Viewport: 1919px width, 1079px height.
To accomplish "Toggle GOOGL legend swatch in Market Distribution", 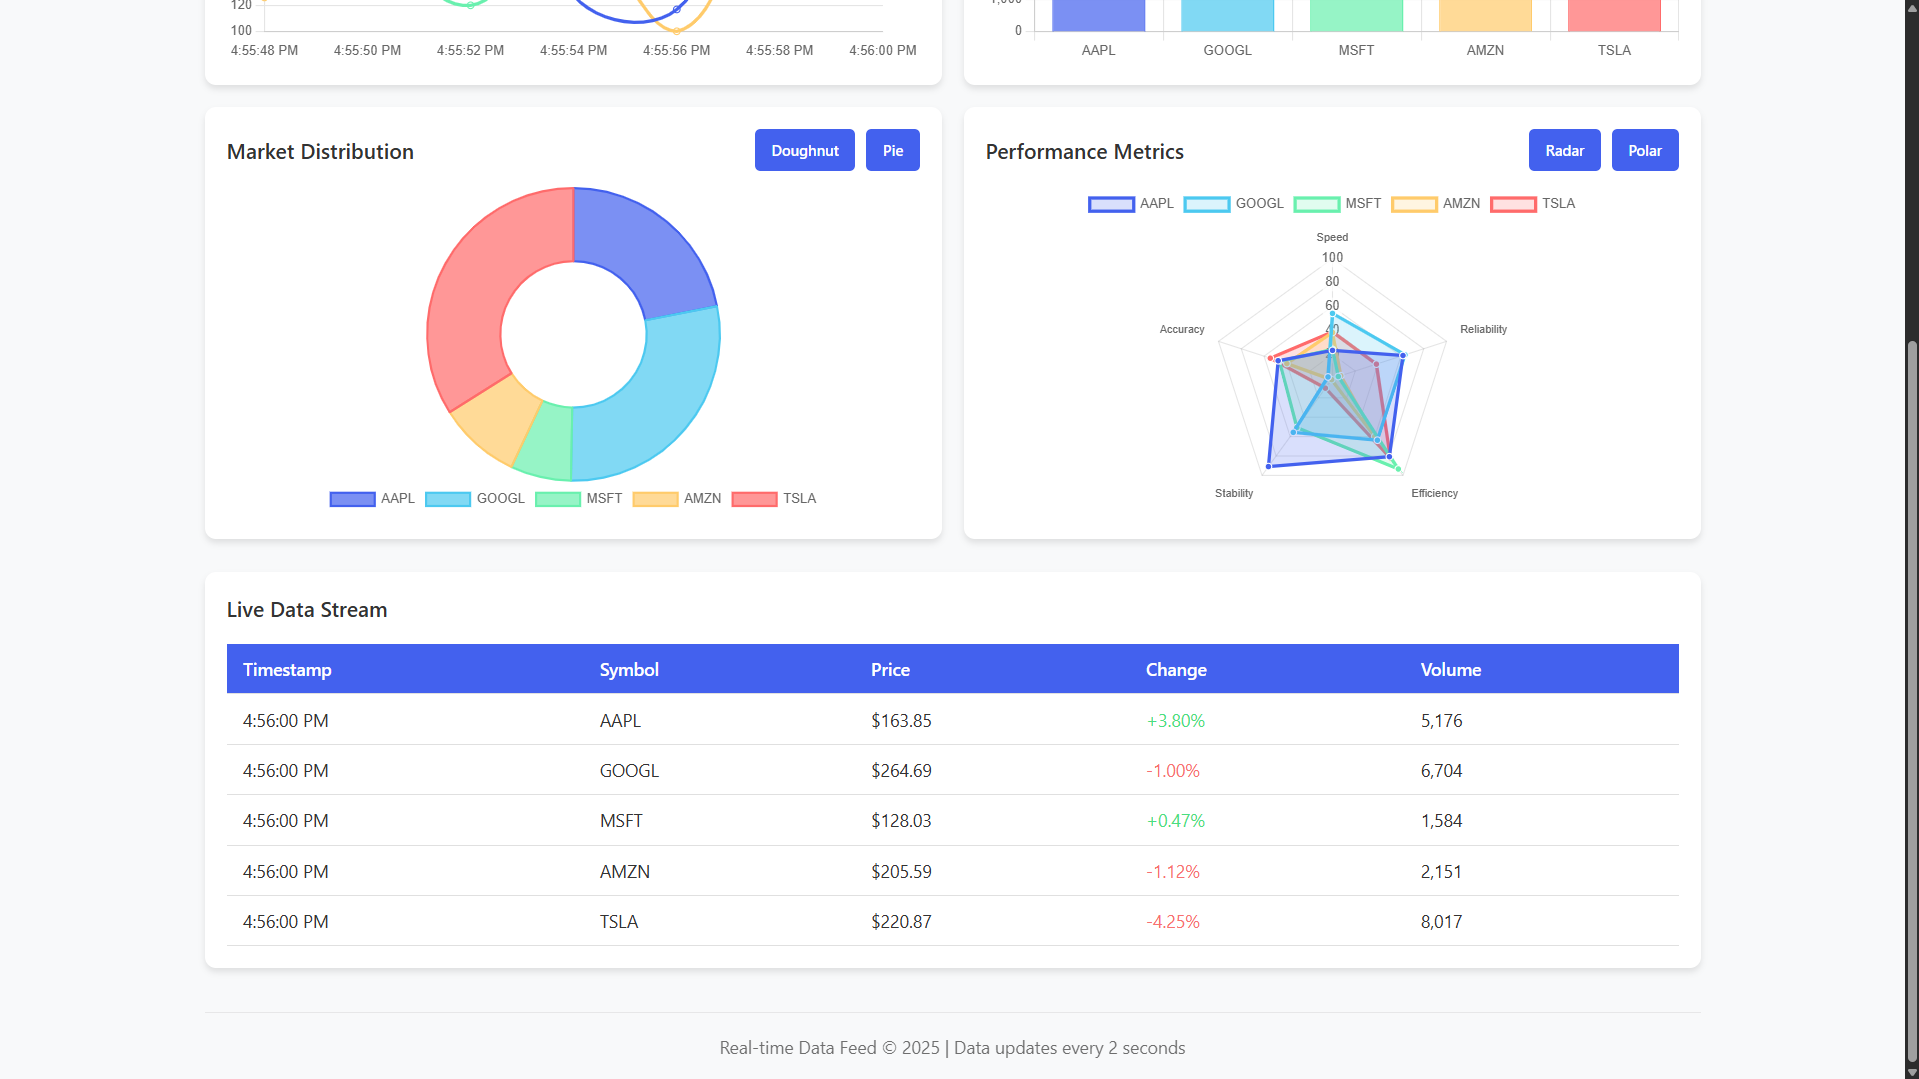I will (x=448, y=499).
